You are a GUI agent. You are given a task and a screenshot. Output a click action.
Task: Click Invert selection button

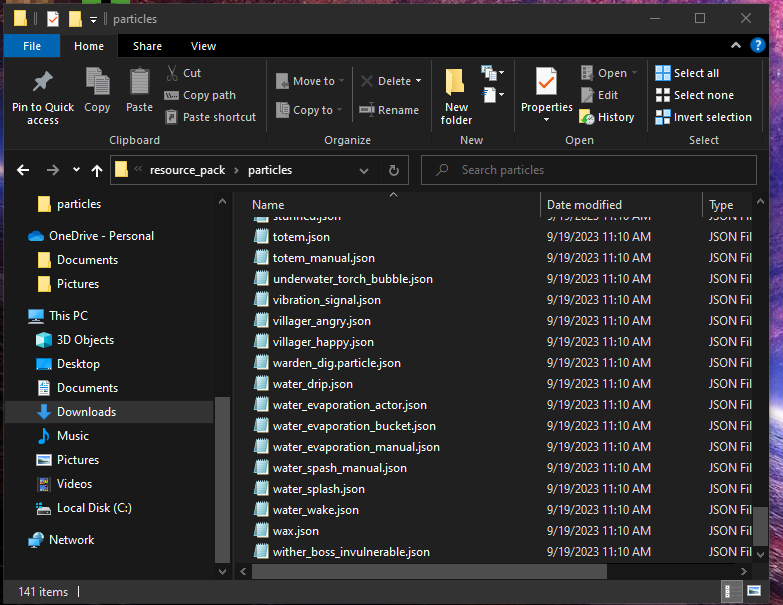click(703, 117)
